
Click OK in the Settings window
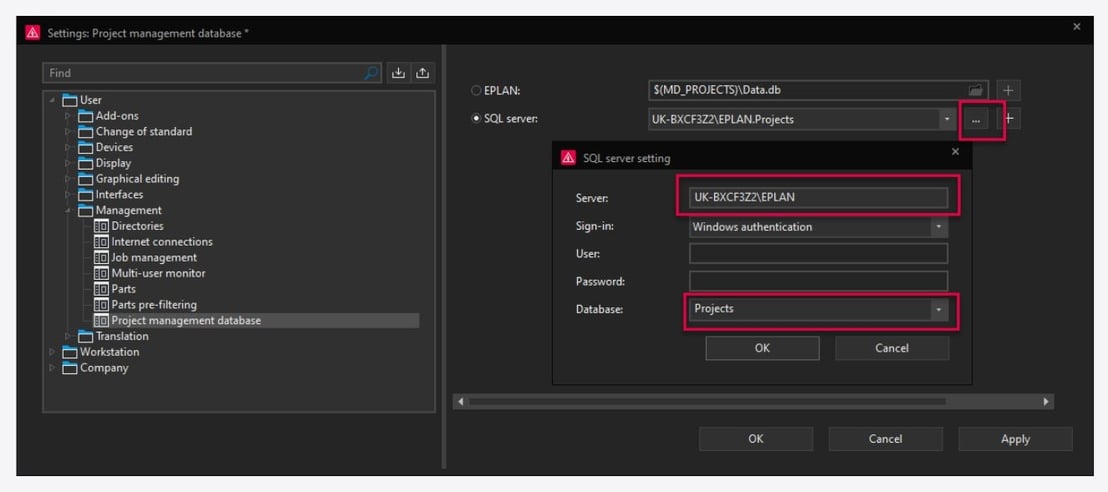click(756, 439)
